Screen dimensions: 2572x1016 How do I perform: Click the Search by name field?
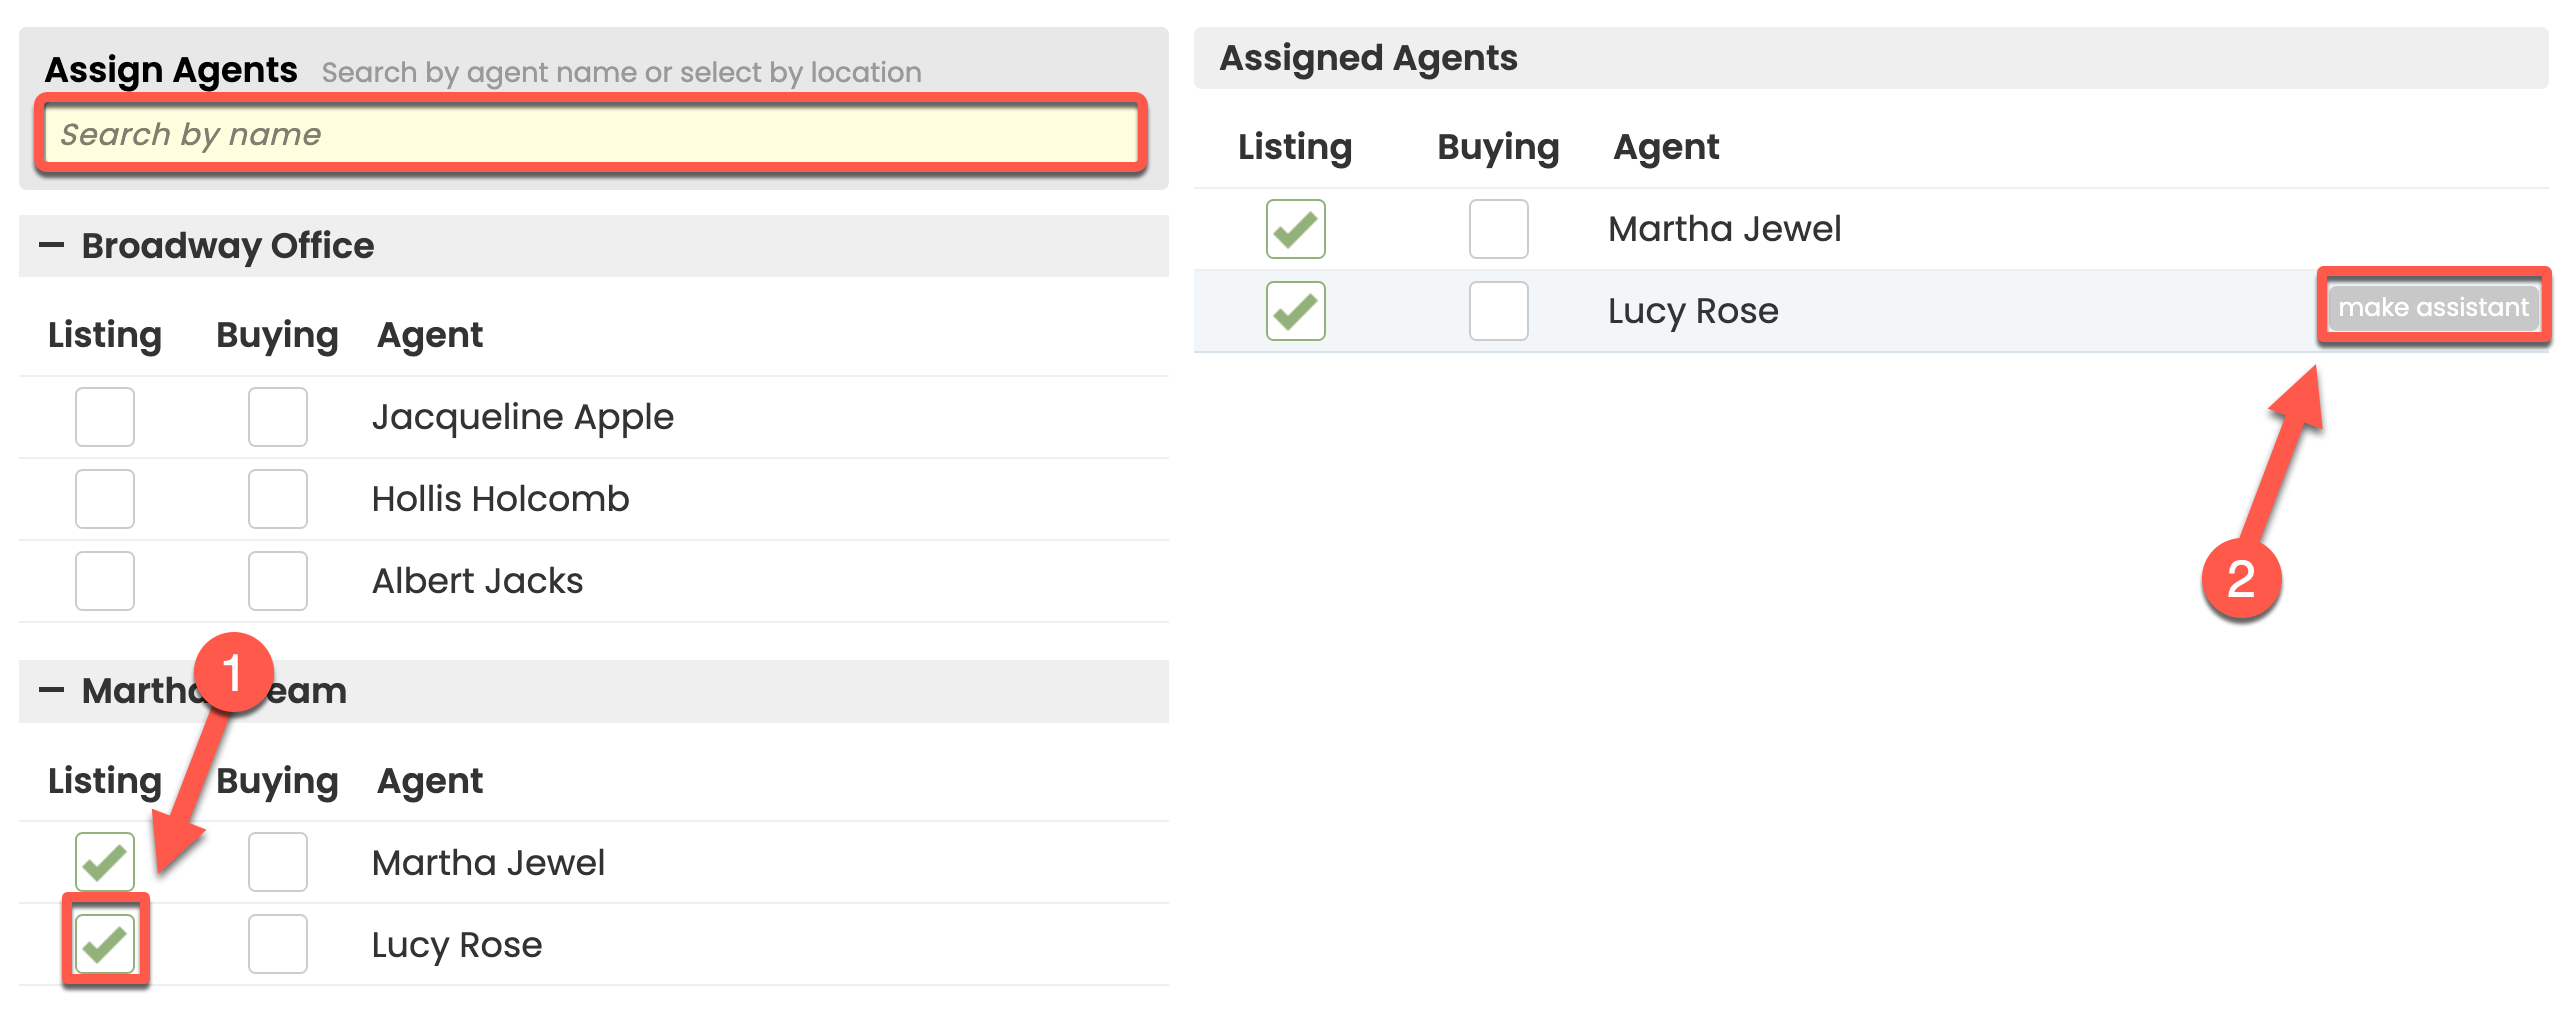[590, 134]
